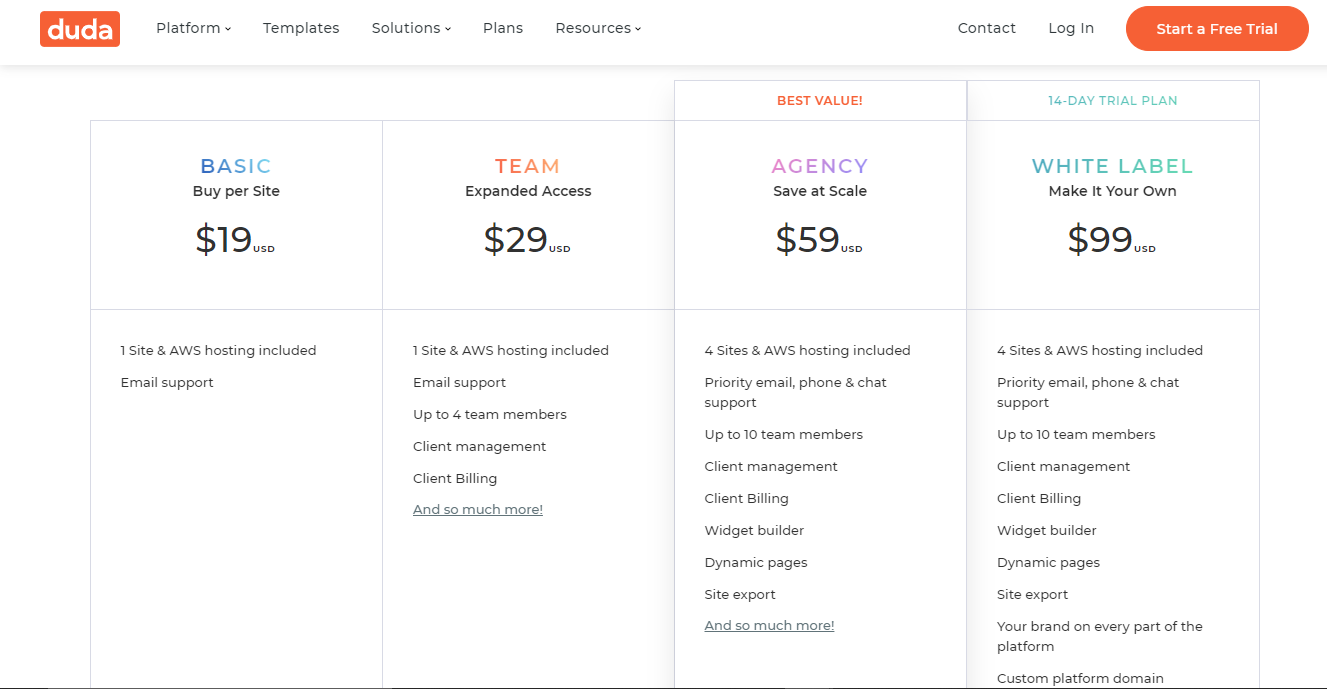Expand the Platform dropdown menu
Image resolution: width=1327 pixels, height=689 pixels.
pyautogui.click(x=193, y=28)
